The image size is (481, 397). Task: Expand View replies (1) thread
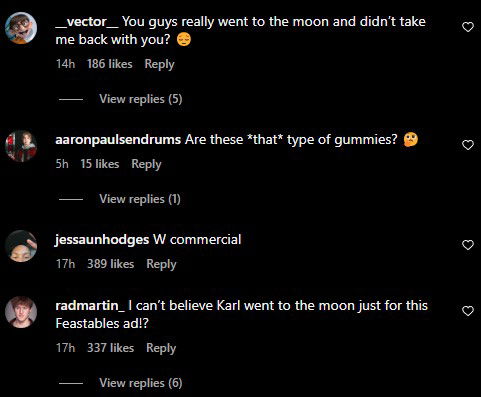coord(140,199)
